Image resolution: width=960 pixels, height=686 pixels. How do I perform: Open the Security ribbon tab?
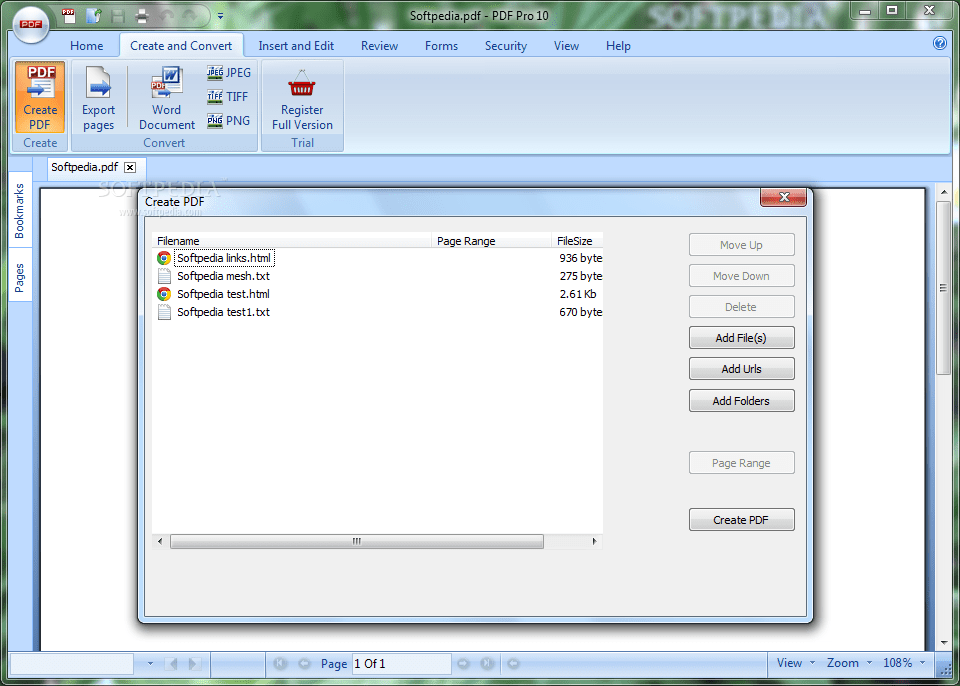(x=506, y=46)
